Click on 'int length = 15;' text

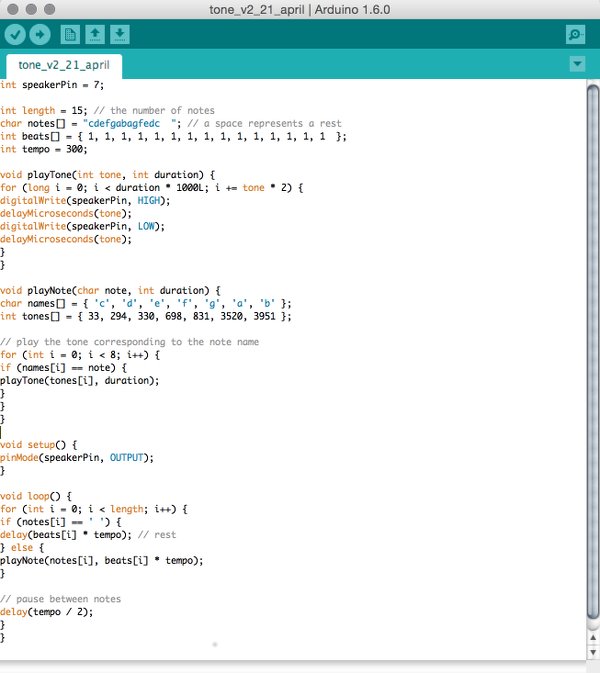click(x=43, y=111)
